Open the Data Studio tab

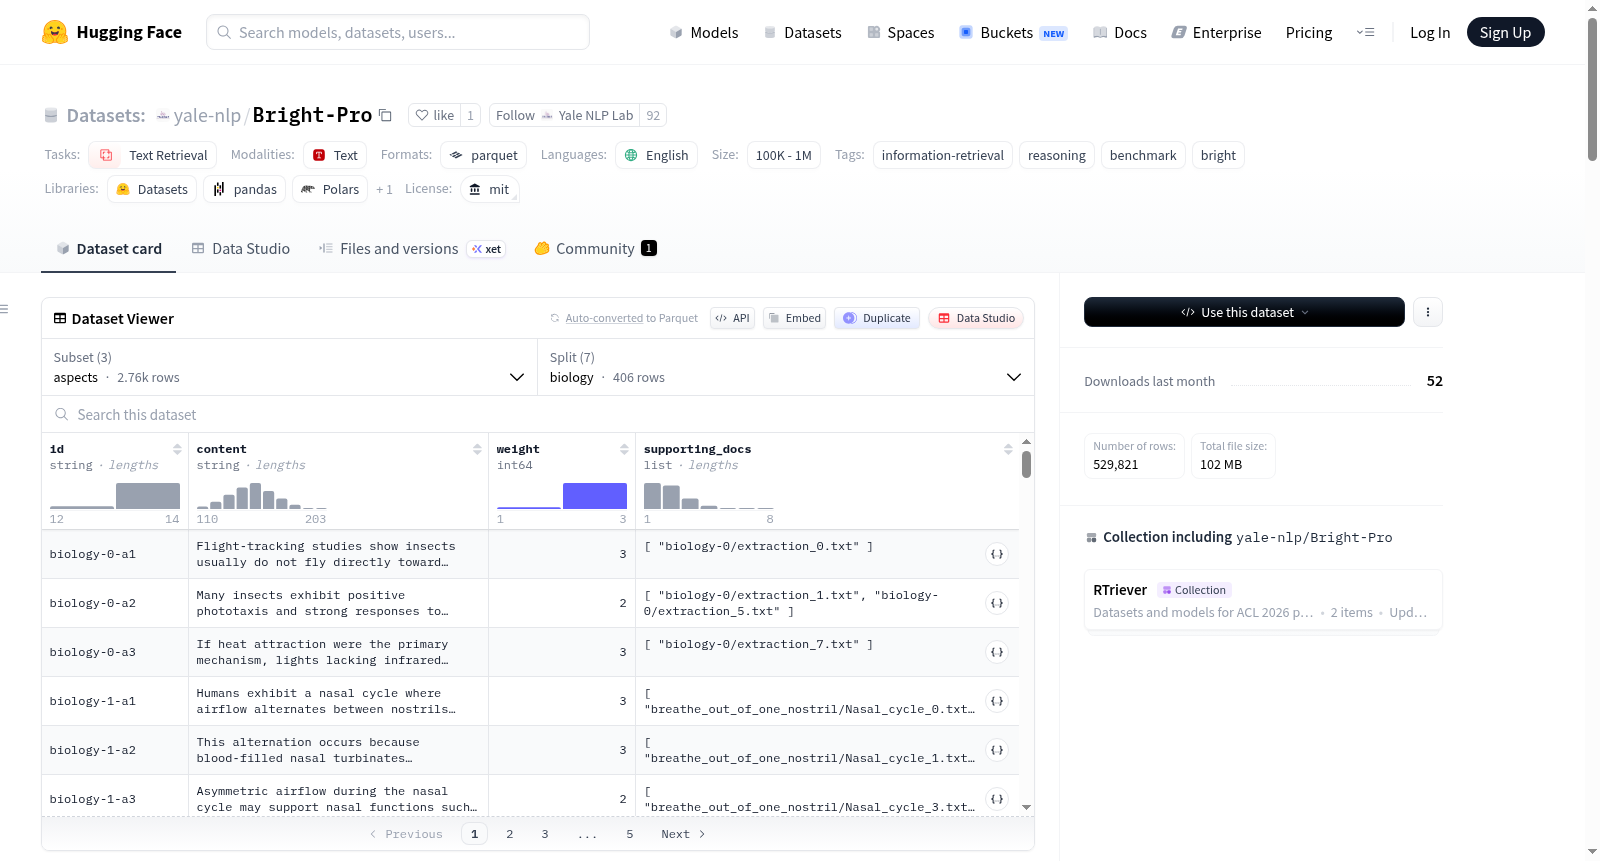[241, 248]
